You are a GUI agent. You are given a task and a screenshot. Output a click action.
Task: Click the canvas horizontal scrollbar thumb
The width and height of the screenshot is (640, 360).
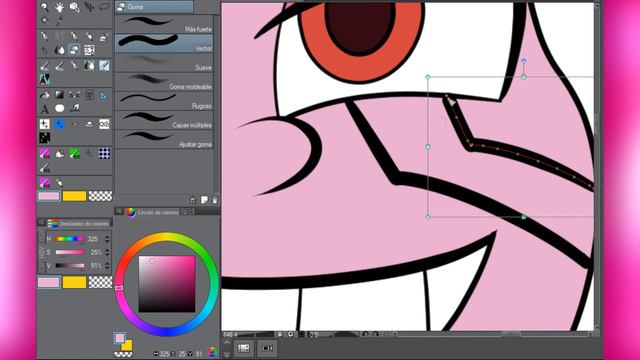(x=511, y=334)
